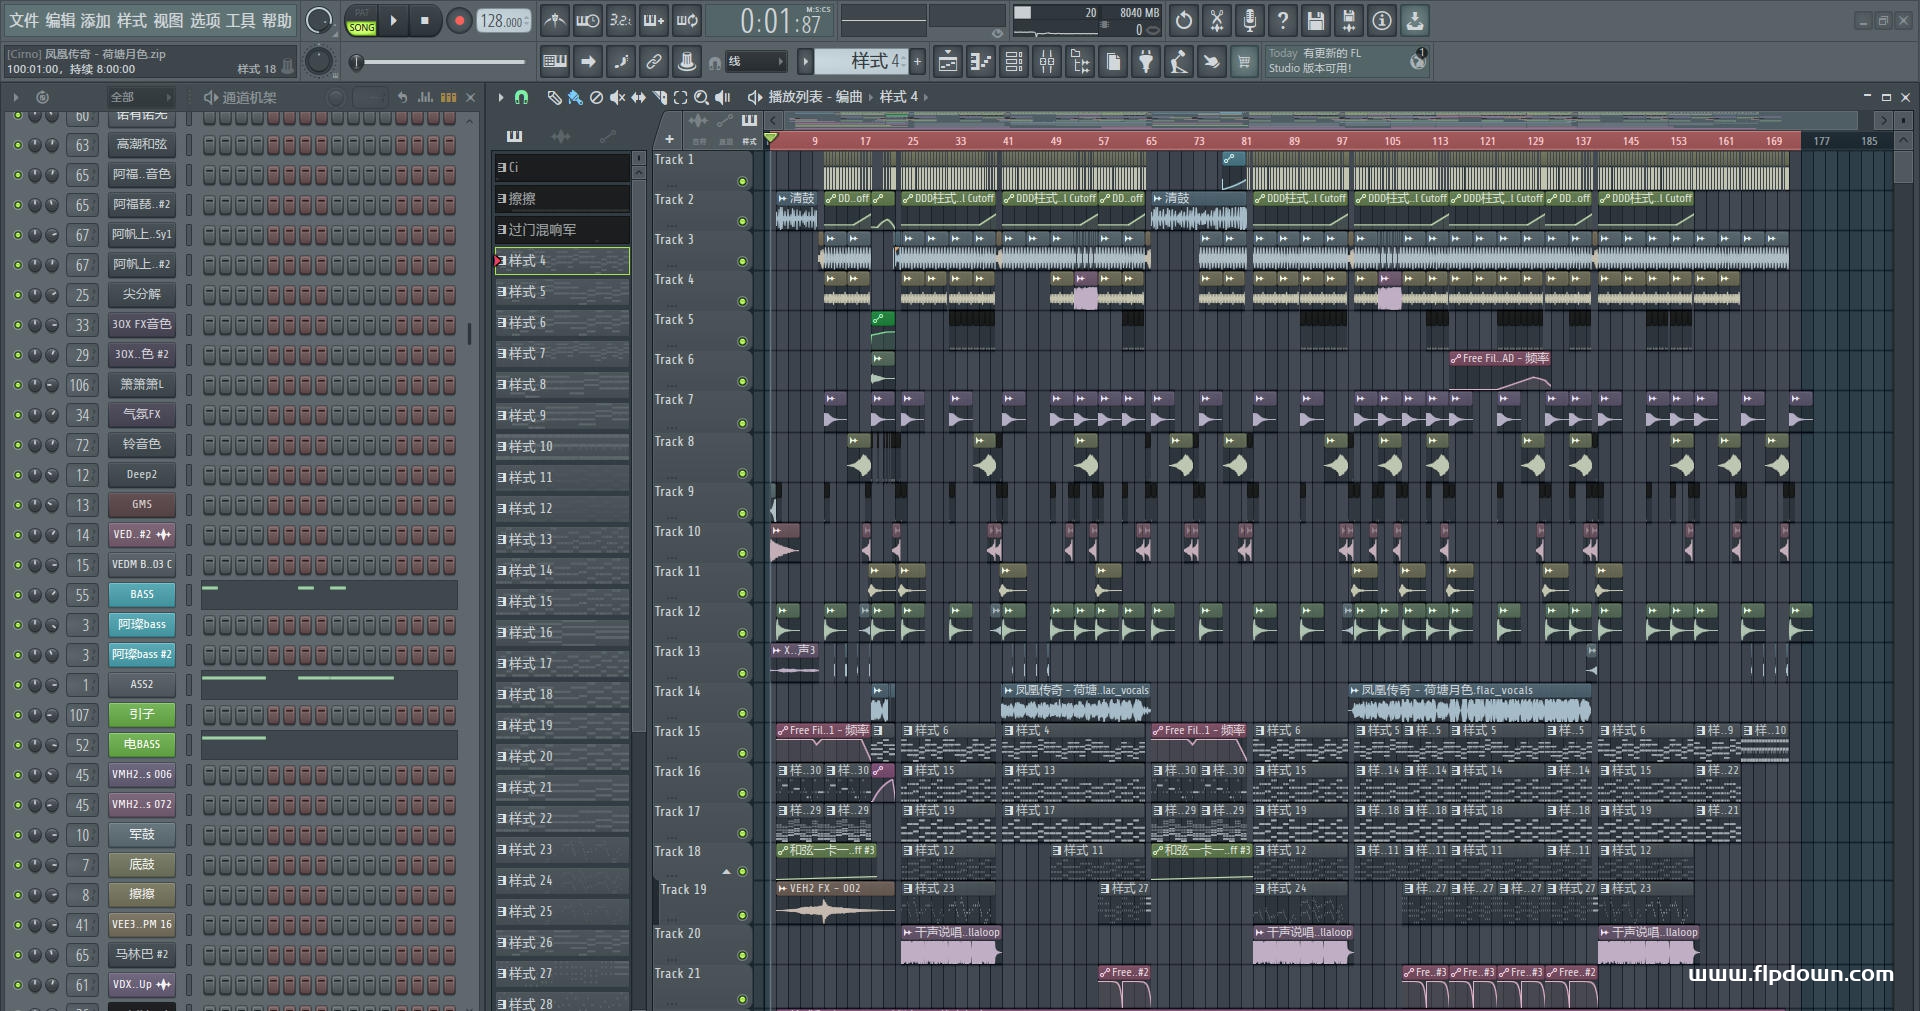
Task: Open the piano roll view
Action: pos(980,63)
